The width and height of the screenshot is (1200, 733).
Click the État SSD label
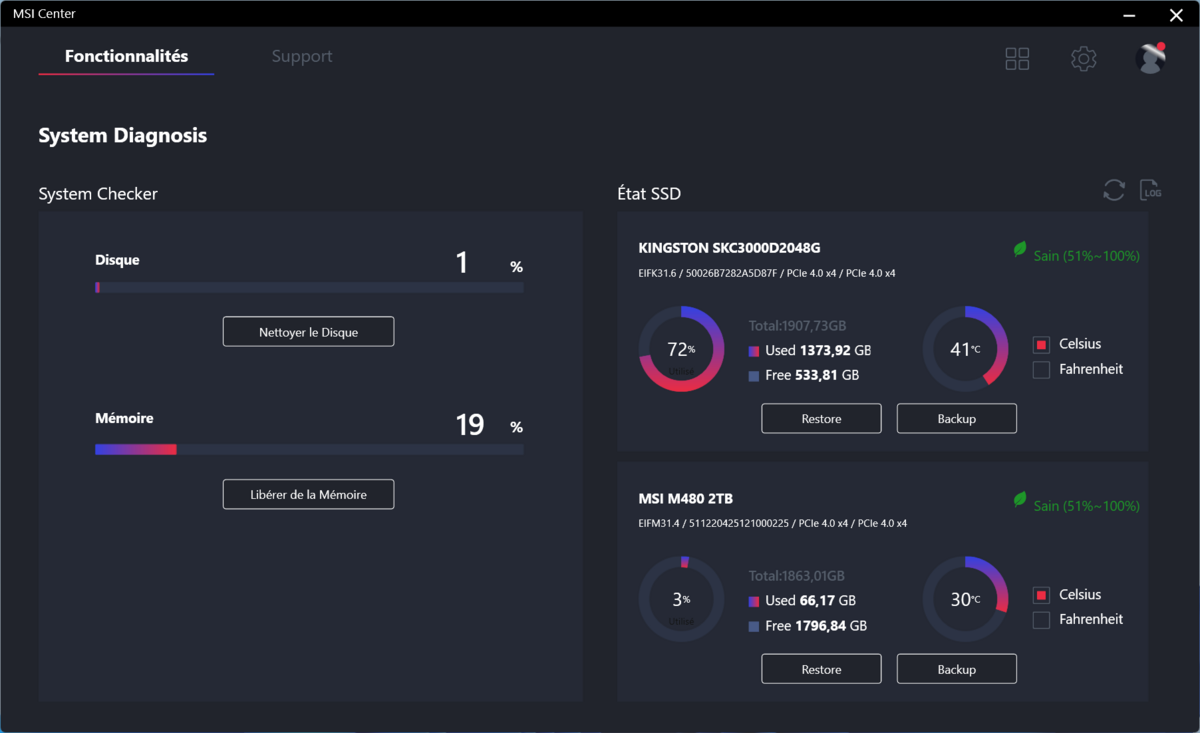tap(649, 194)
